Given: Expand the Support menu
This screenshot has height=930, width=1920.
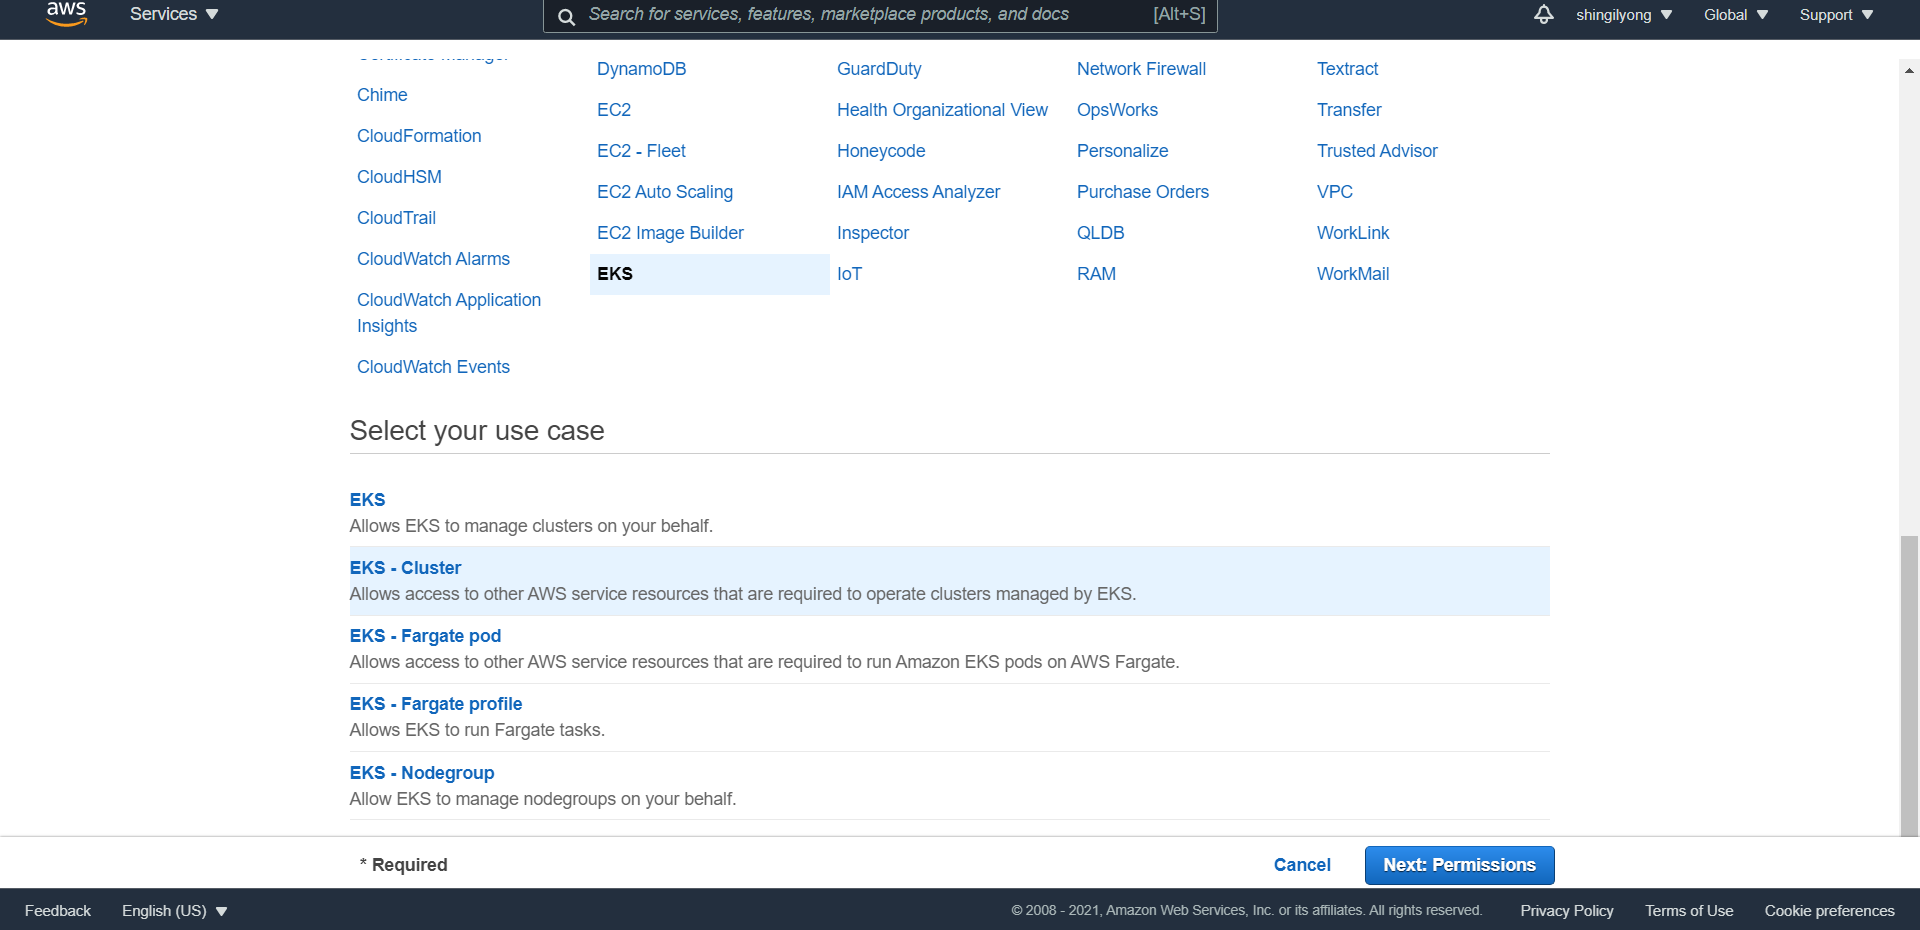Looking at the screenshot, I should click(x=1836, y=15).
